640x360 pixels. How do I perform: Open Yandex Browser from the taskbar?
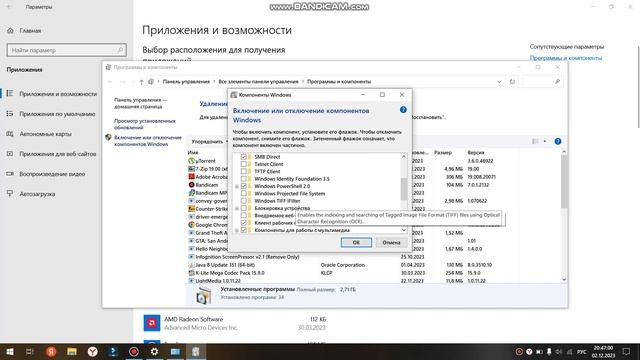pyautogui.click(x=93, y=351)
